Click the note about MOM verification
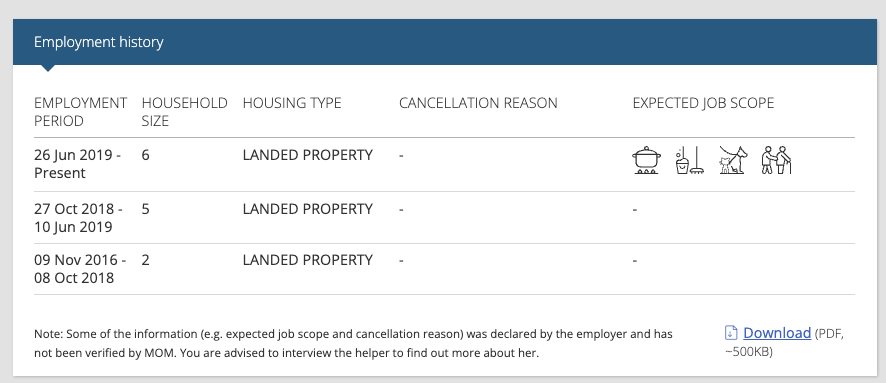 coord(353,343)
